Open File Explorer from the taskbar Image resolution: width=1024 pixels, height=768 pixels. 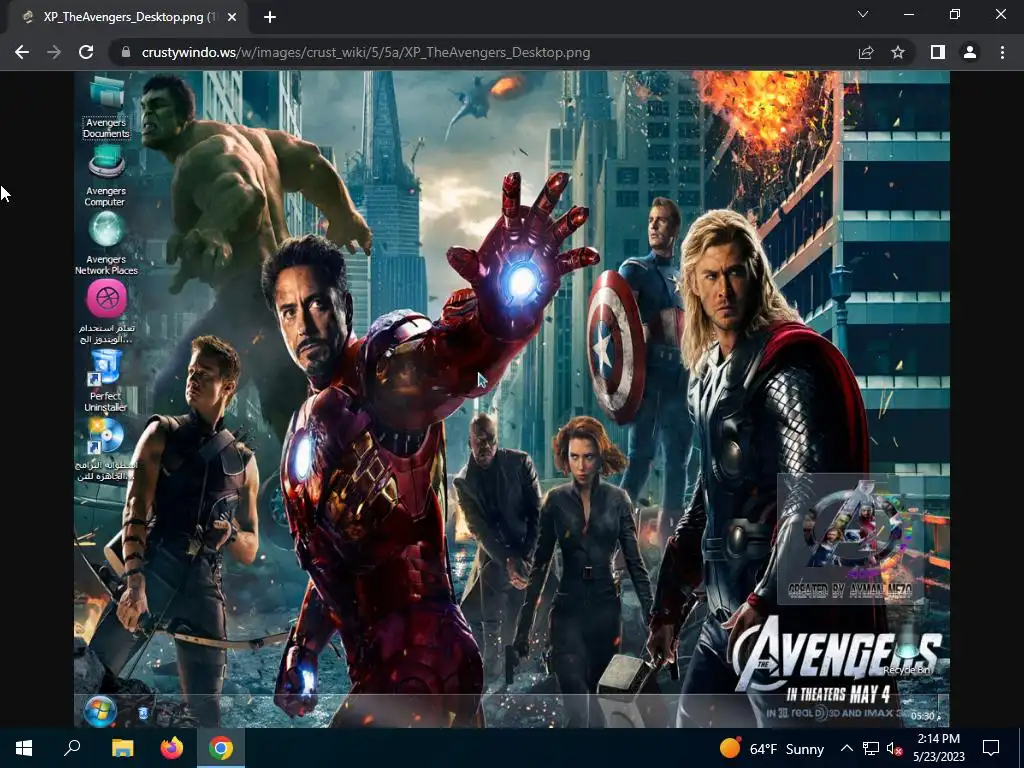122,748
